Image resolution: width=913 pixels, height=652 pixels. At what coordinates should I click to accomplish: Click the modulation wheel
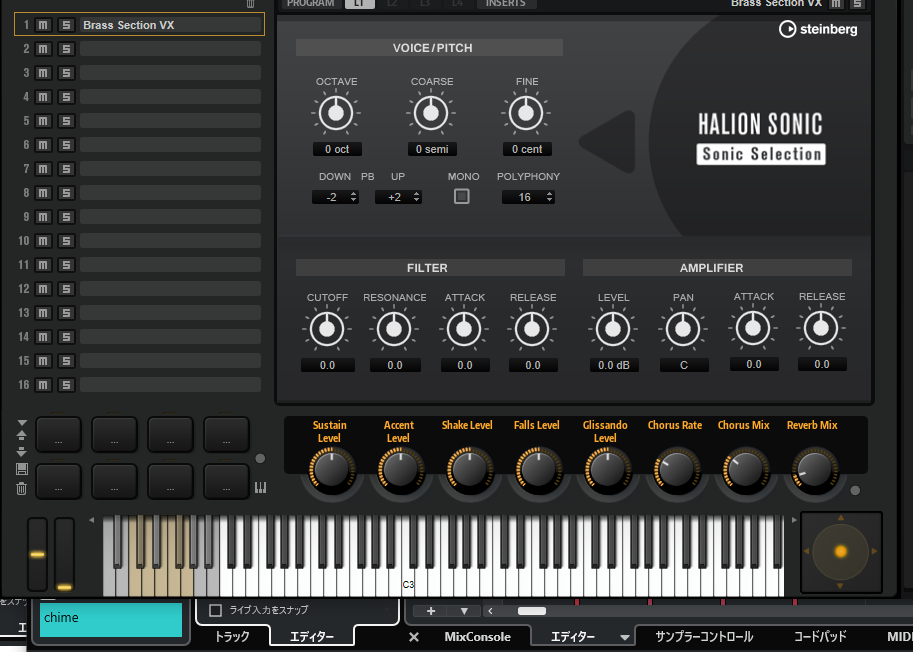click(x=65, y=554)
